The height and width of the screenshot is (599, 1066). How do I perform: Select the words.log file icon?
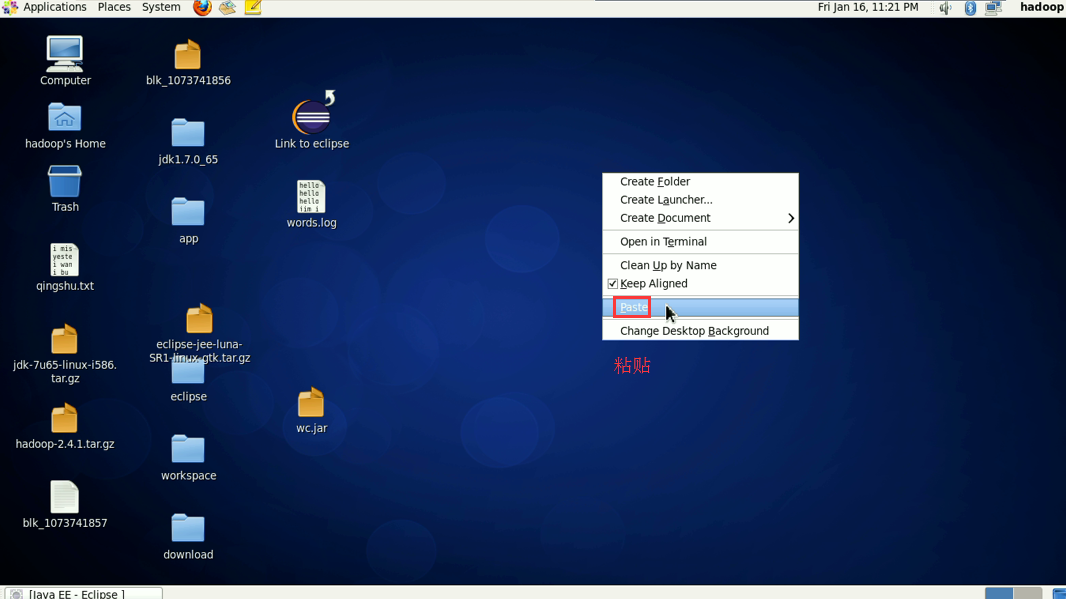point(311,196)
